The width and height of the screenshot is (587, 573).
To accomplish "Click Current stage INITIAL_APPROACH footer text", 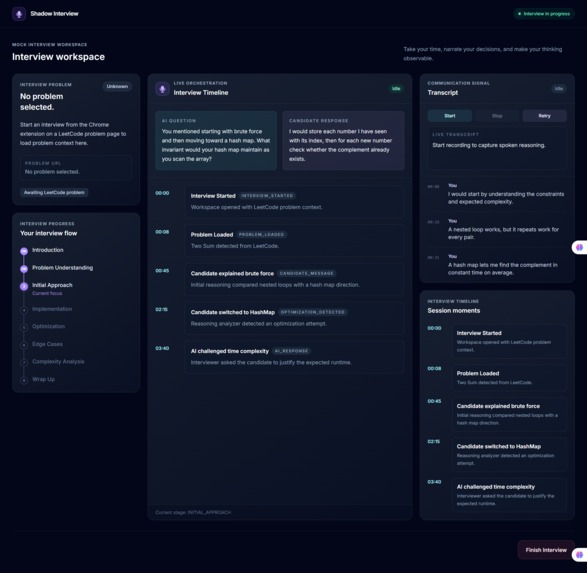I will click(x=193, y=512).
